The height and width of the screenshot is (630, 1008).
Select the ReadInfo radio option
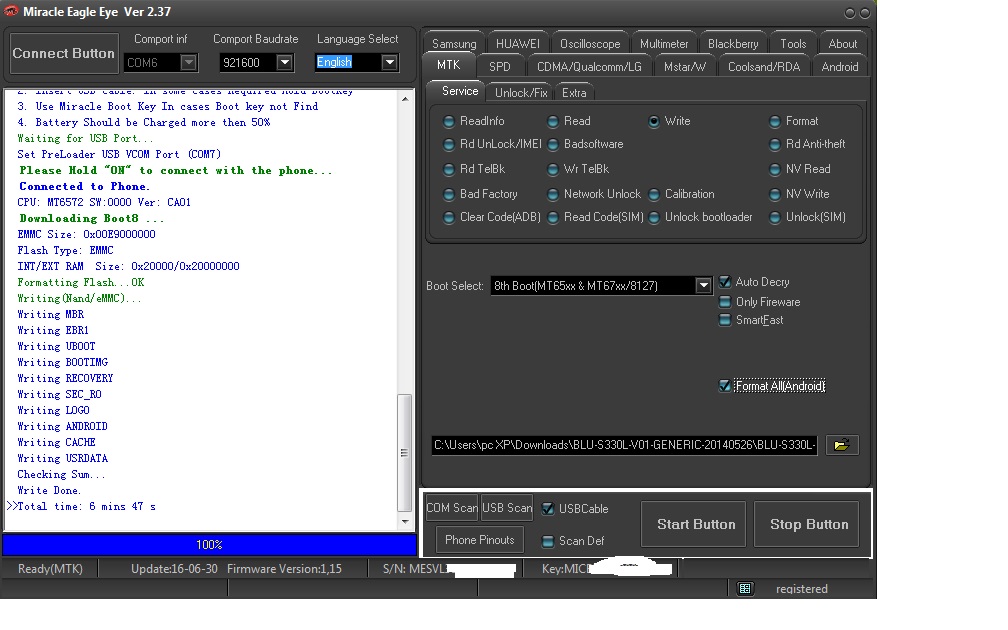[x=449, y=122]
